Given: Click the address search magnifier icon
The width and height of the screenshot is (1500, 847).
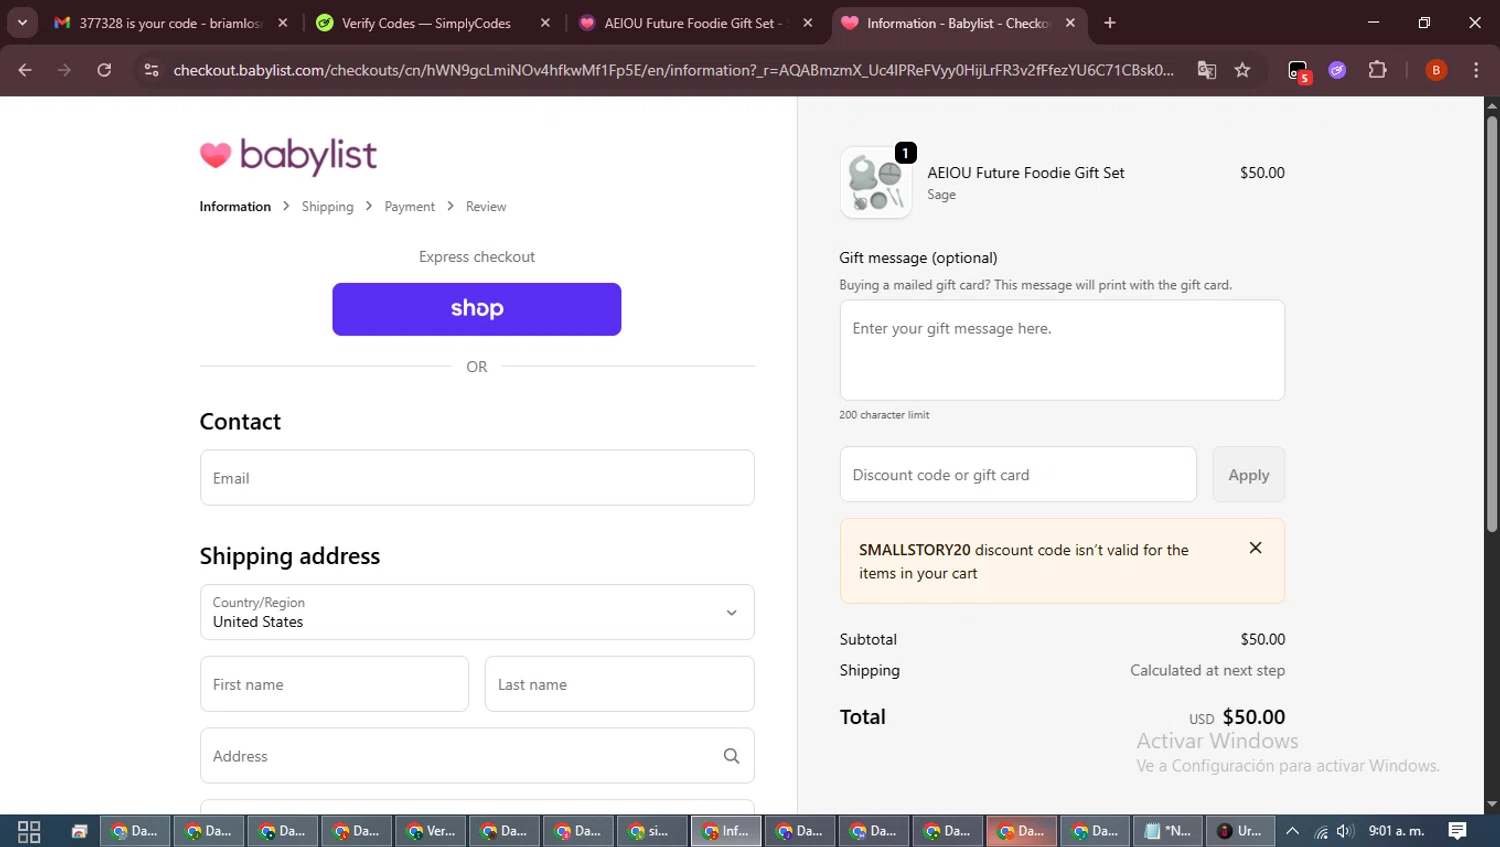Looking at the screenshot, I should [x=731, y=756].
